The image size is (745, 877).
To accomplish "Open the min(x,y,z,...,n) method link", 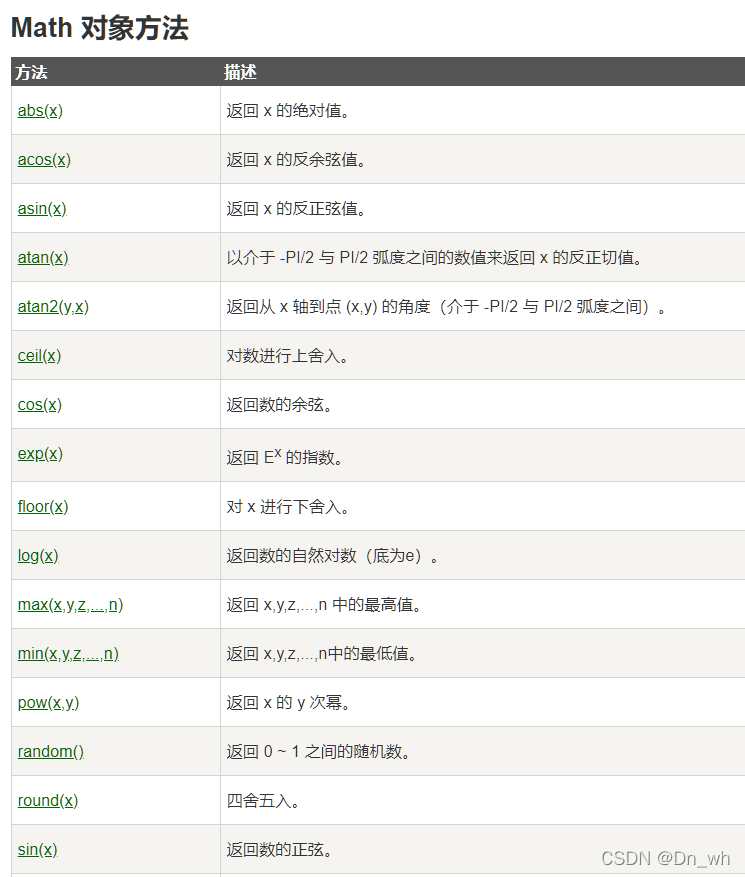I will tap(68, 654).
